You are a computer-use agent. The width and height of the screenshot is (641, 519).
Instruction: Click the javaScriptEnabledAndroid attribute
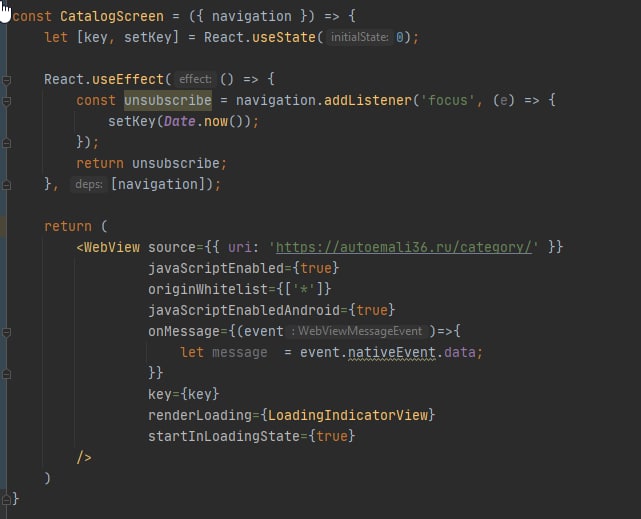pyautogui.click(x=244, y=310)
